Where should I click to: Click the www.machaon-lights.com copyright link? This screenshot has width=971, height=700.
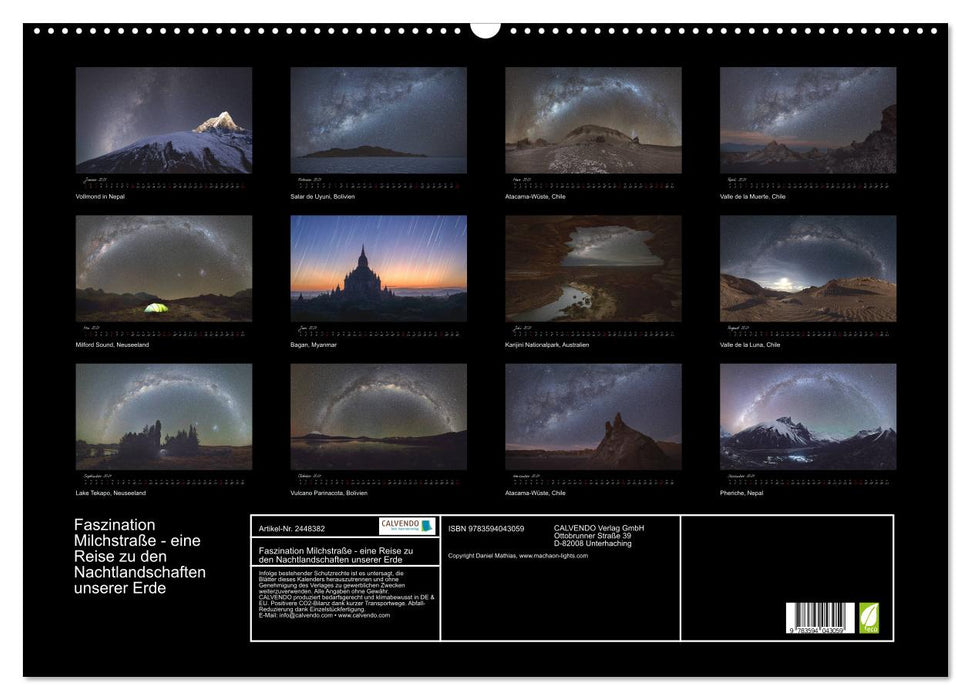553,556
